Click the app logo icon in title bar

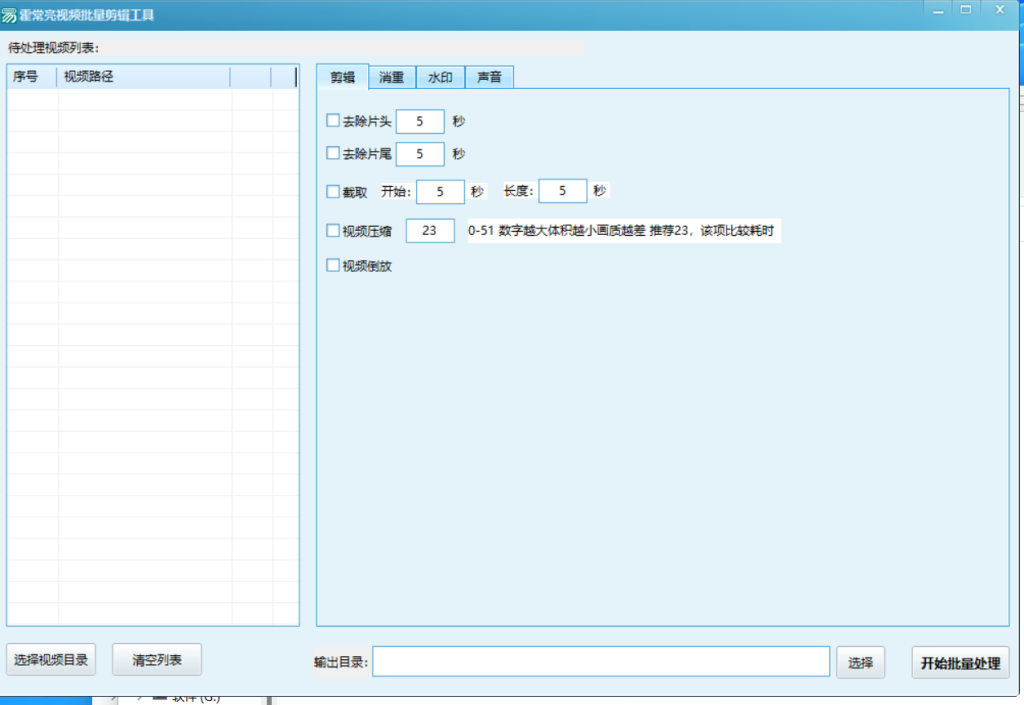point(10,16)
